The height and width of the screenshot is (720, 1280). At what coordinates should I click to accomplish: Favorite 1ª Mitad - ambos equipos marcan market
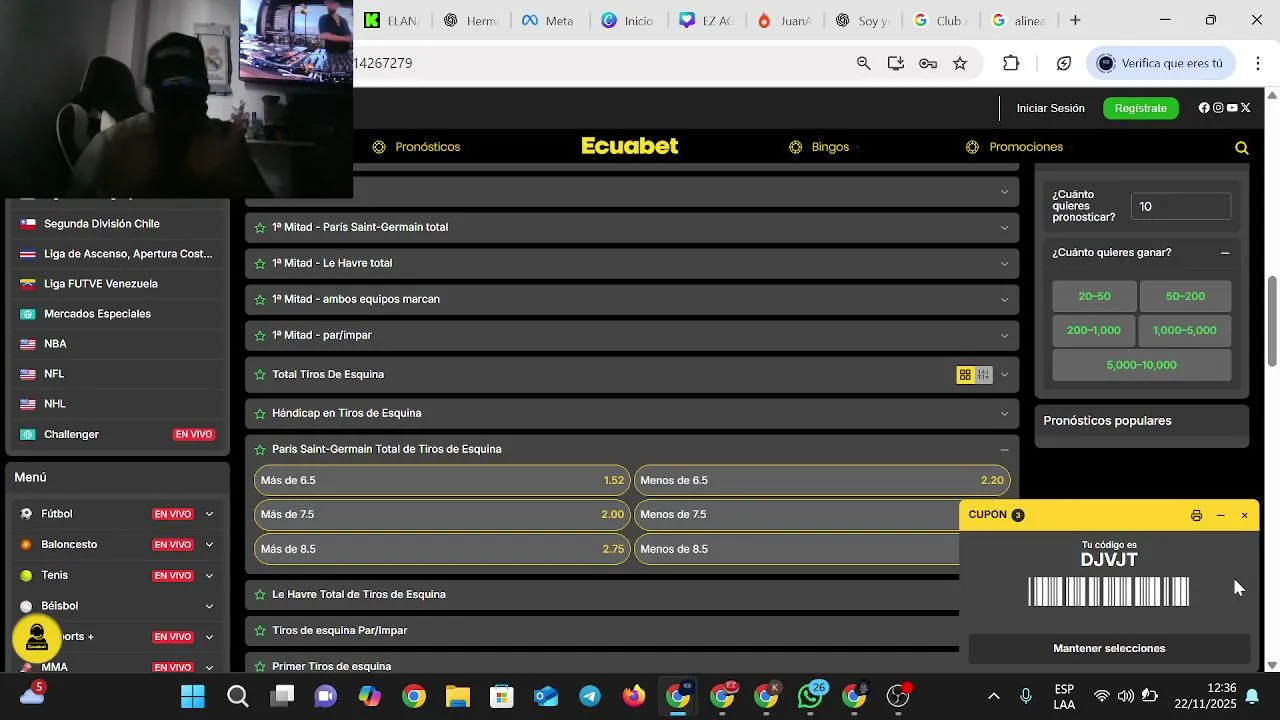[x=260, y=300]
